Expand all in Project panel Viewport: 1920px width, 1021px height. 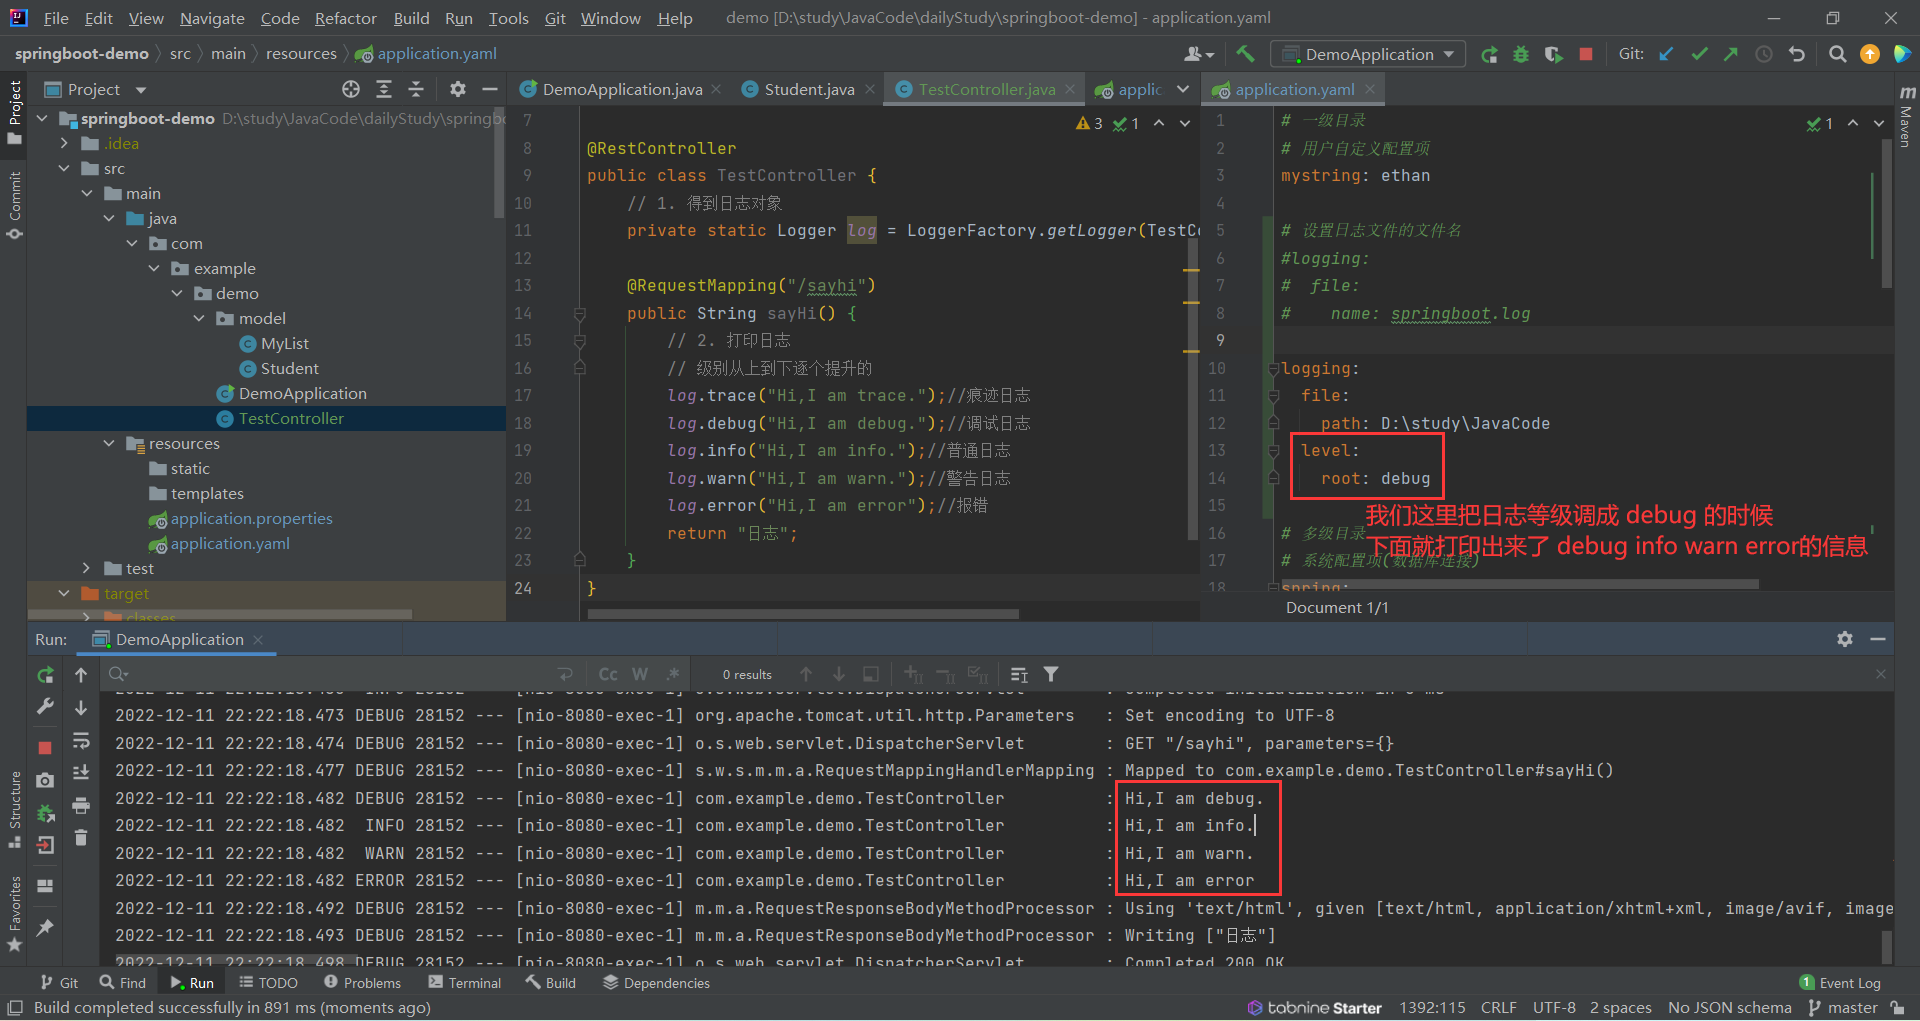point(384,89)
